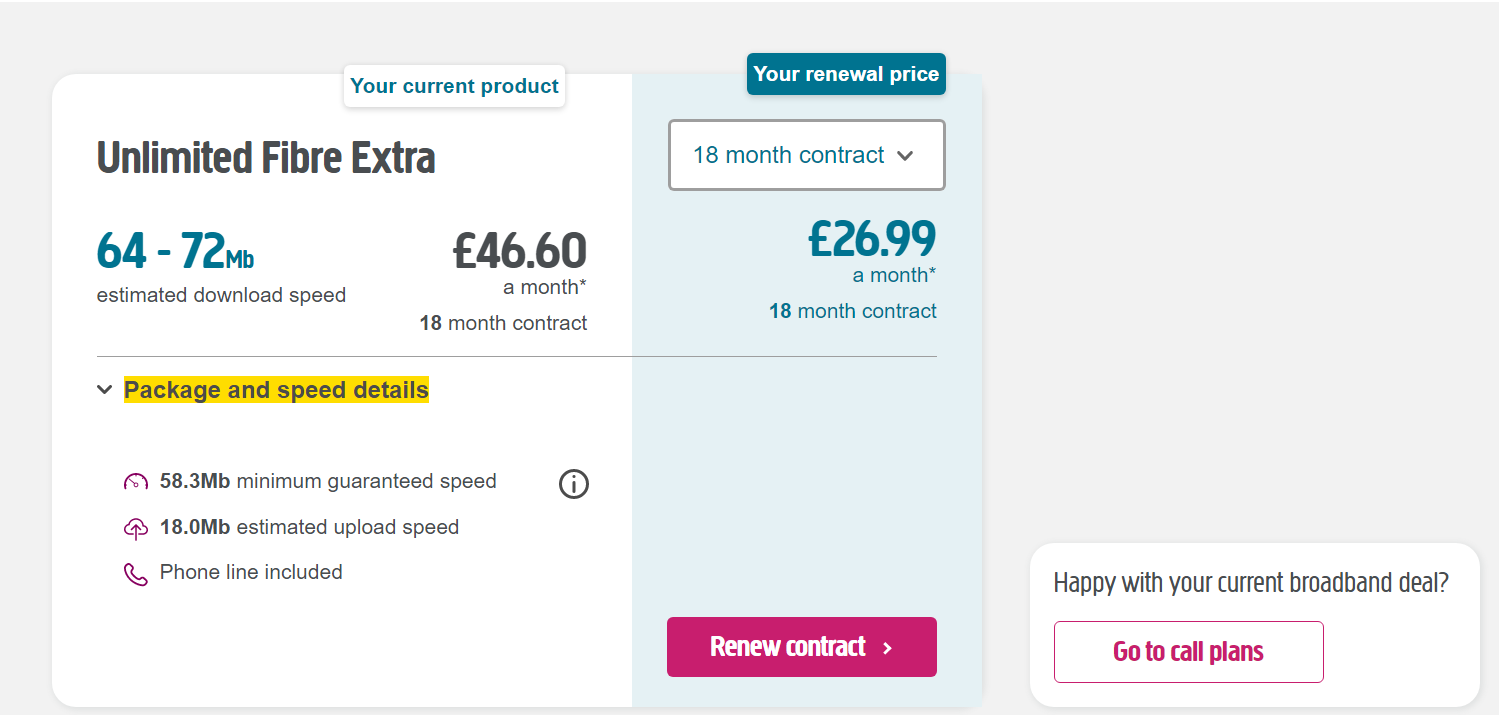
Task: Click the speedometer icon beside minimum guaranteed speed
Action: 135,481
